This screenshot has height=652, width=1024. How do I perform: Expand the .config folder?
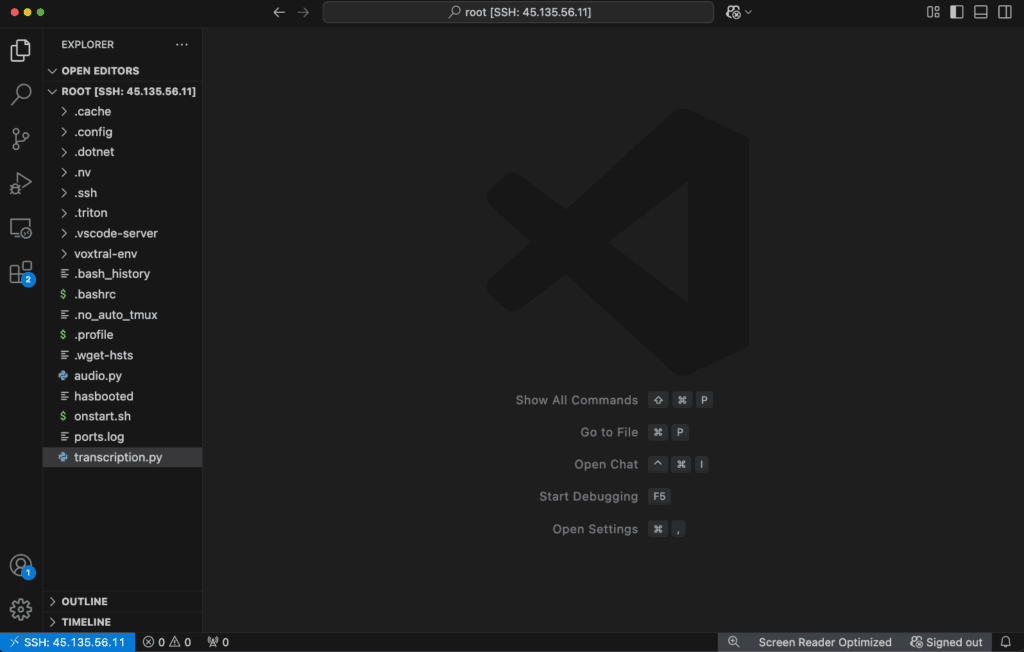tap(122, 131)
